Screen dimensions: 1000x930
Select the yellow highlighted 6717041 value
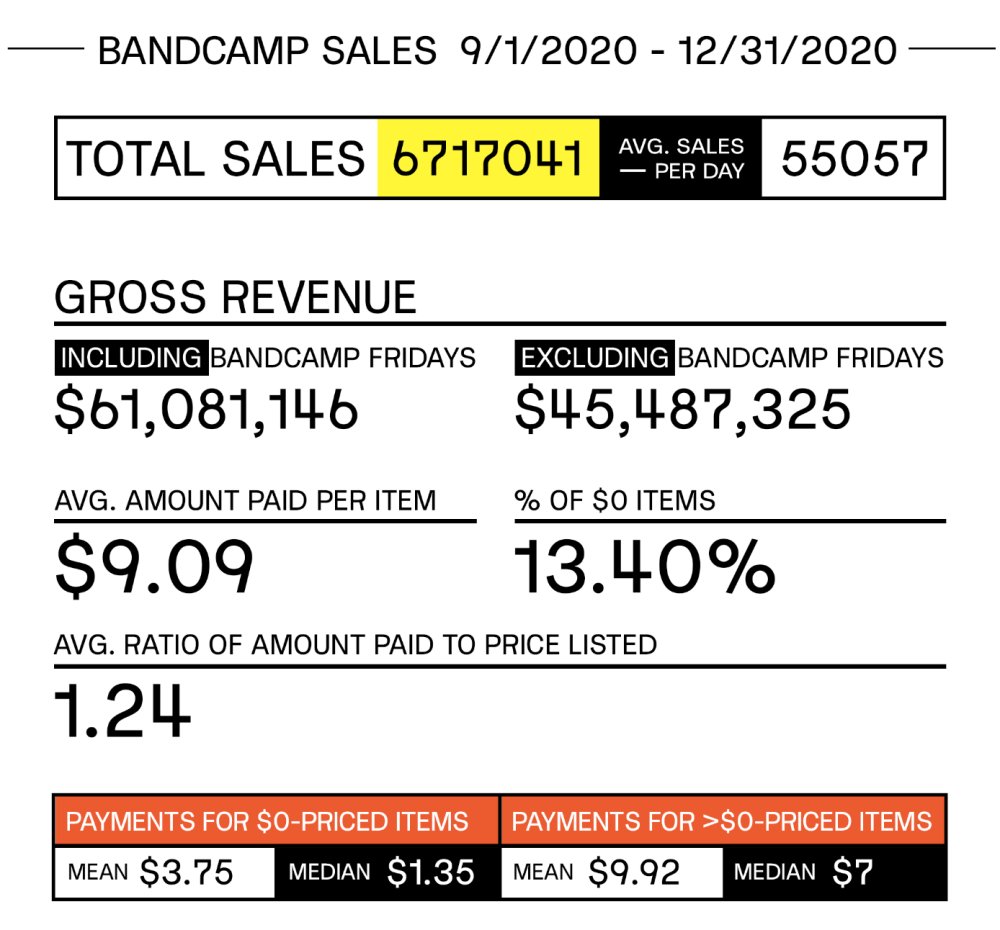coord(488,158)
